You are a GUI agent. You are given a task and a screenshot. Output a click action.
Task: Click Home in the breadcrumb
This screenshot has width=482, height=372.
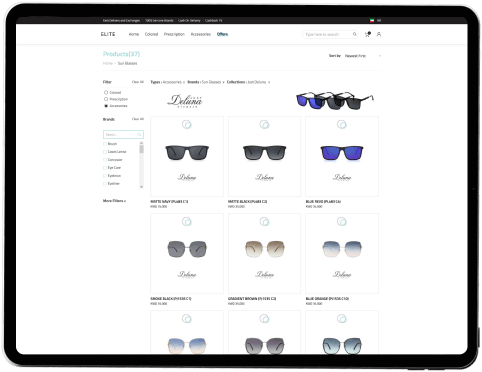(x=108, y=63)
